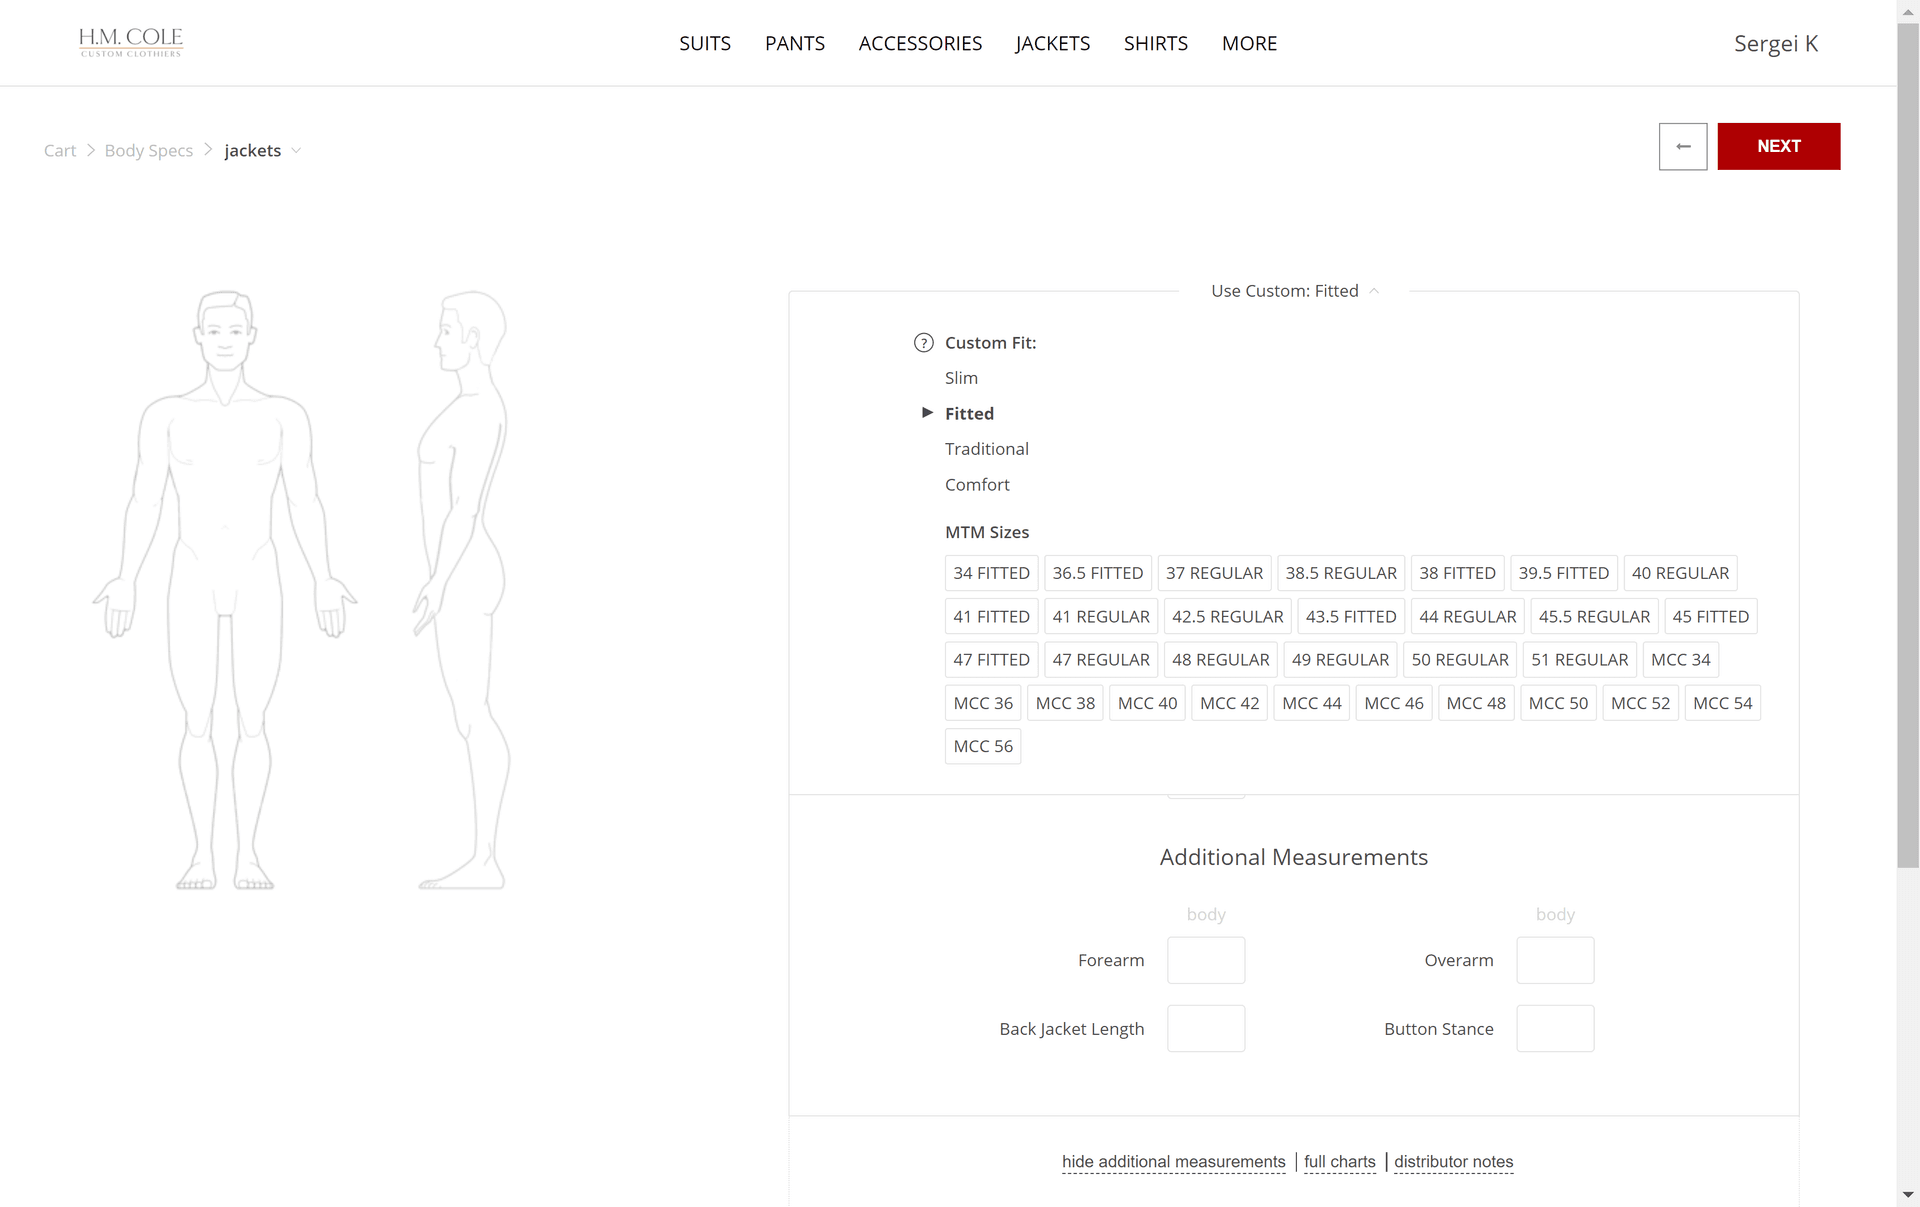Click the hide additional measurements link
Image resolution: width=1920 pixels, height=1207 pixels.
[1173, 1161]
